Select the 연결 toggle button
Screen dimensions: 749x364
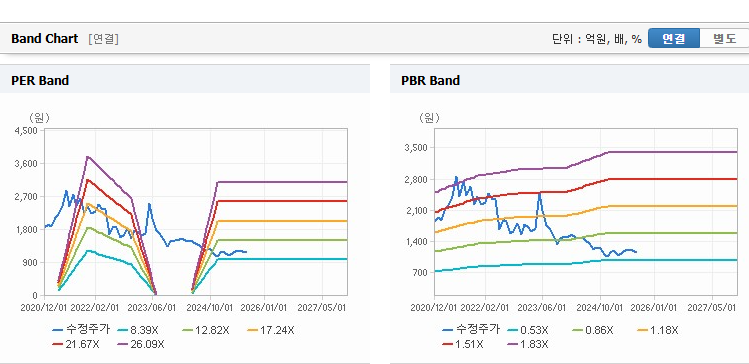pos(674,39)
